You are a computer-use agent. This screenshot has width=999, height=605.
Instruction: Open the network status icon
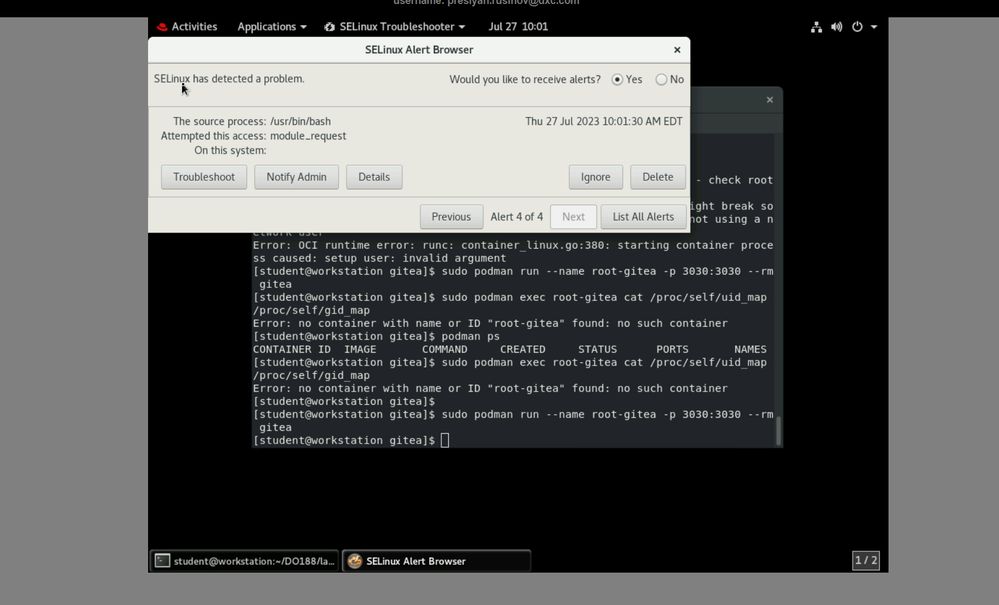tap(816, 27)
